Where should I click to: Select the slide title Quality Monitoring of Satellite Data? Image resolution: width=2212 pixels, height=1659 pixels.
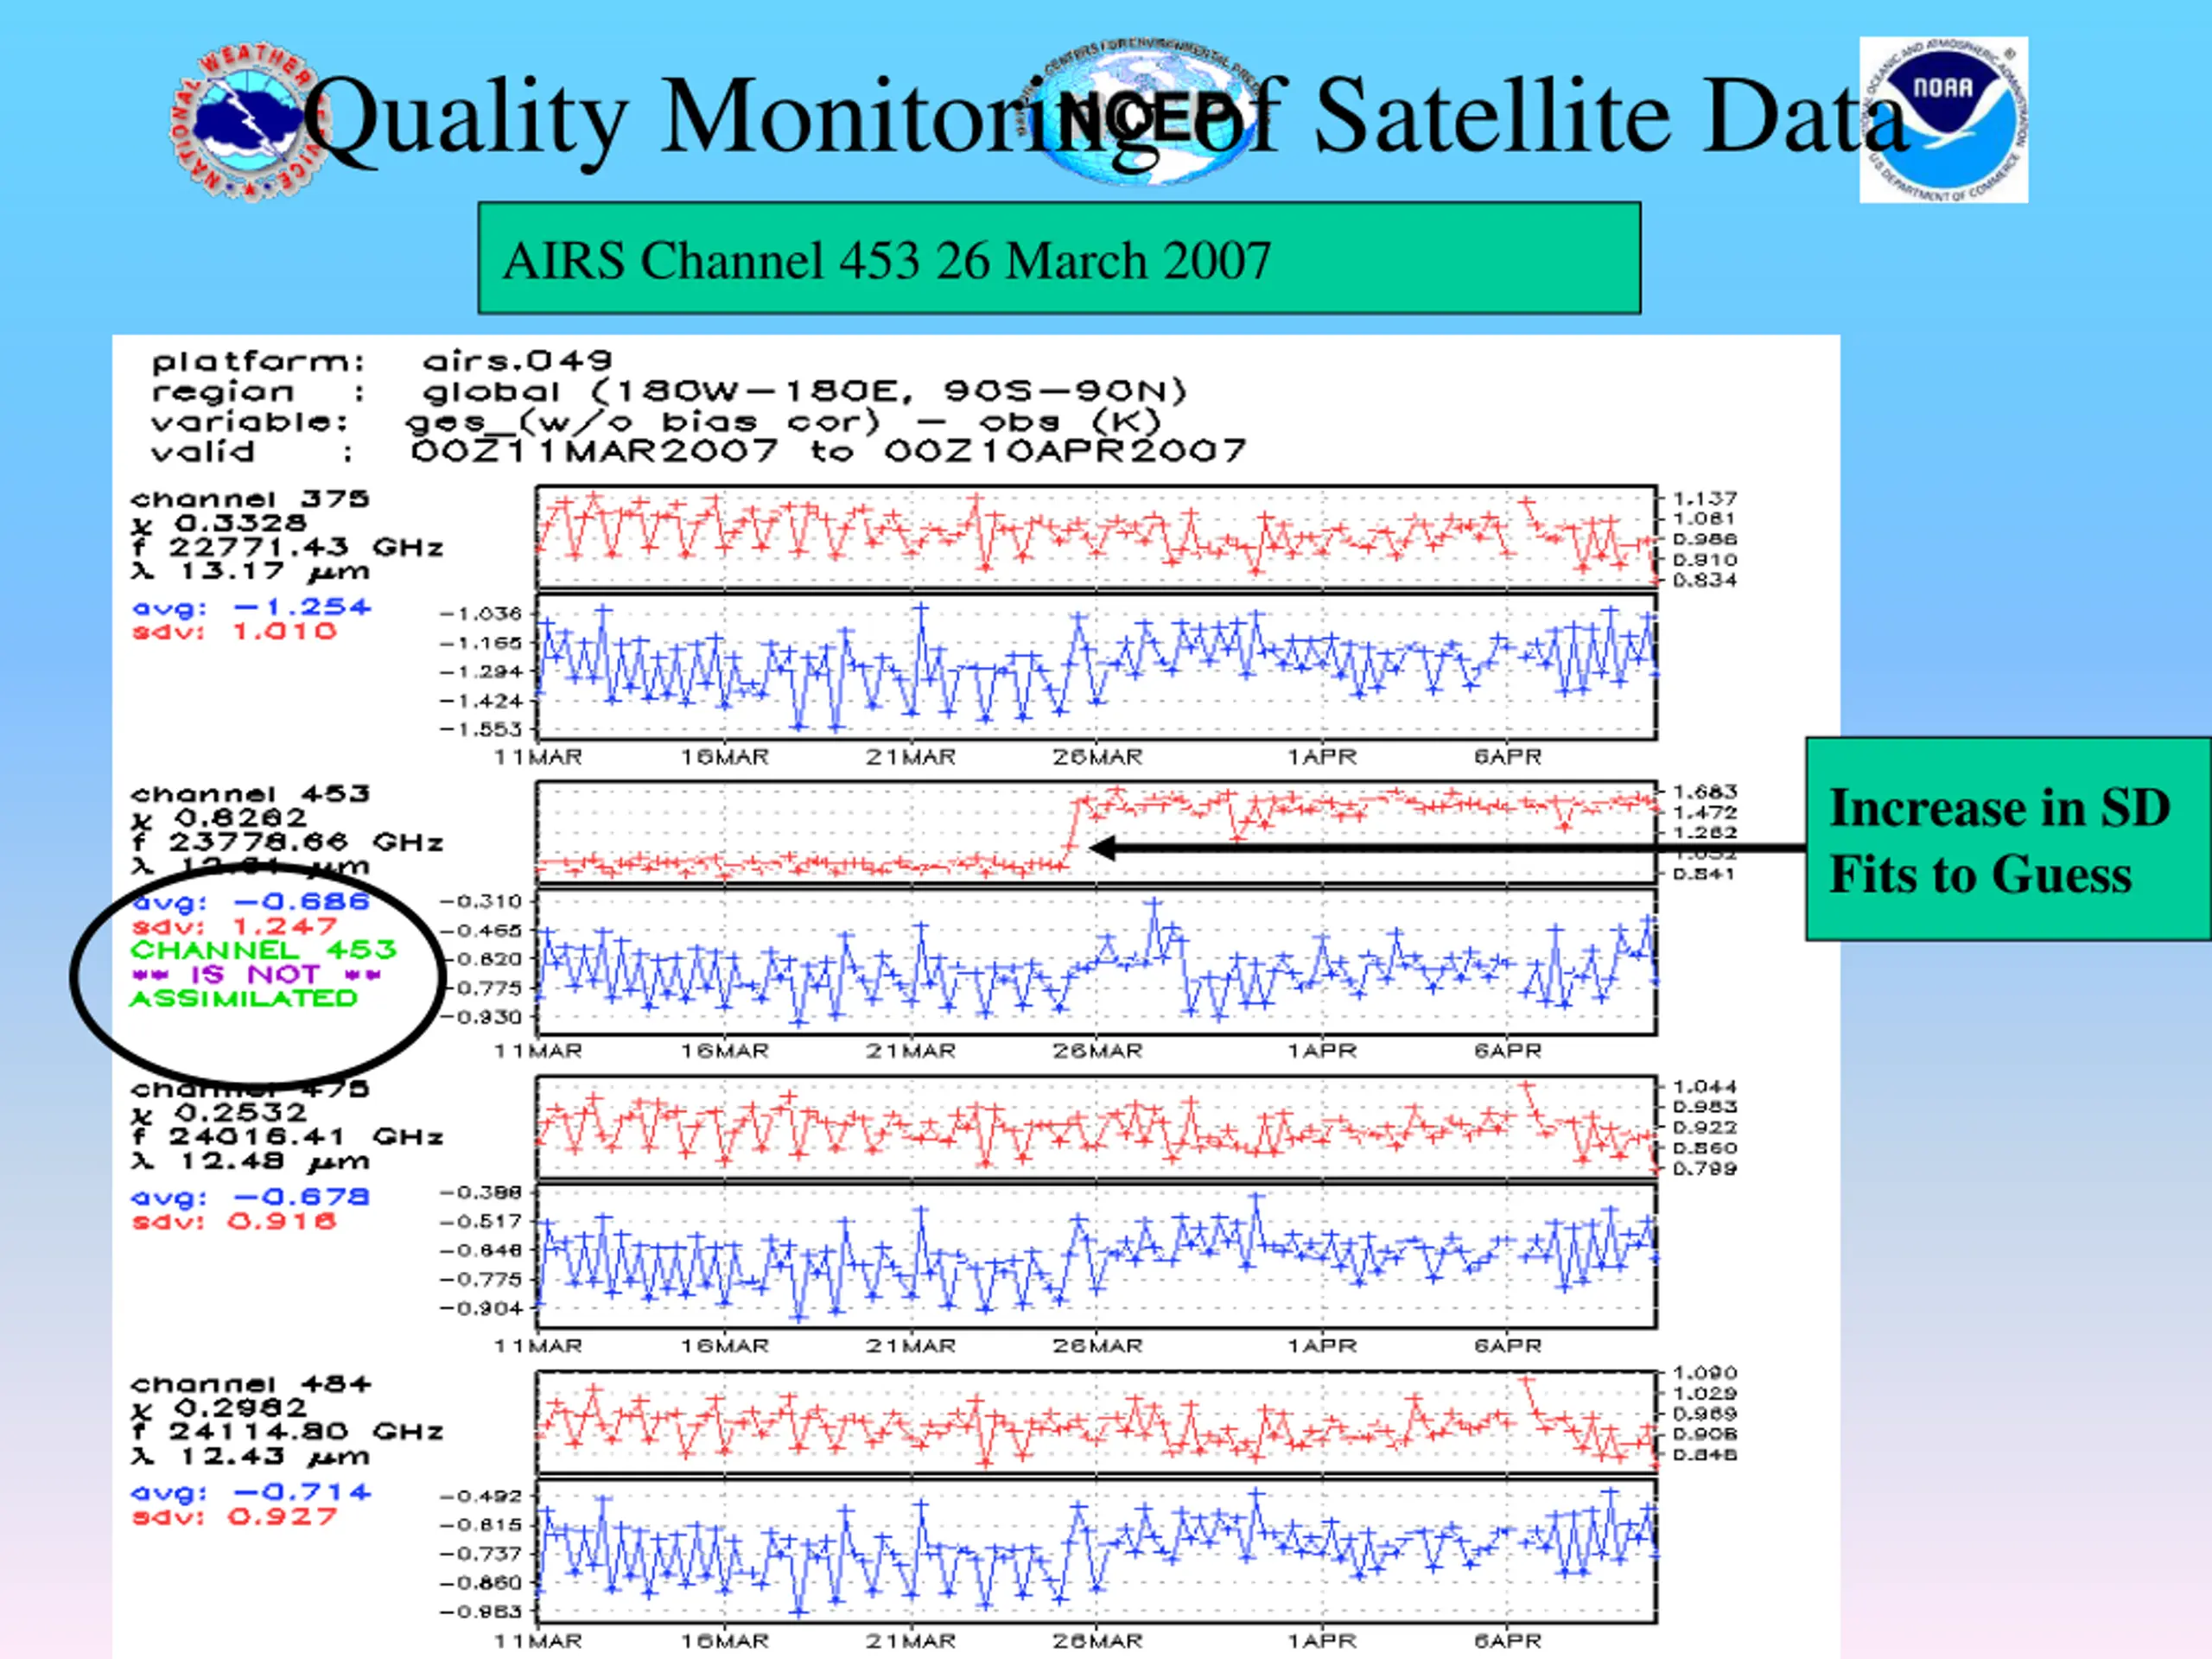(x=1105, y=118)
